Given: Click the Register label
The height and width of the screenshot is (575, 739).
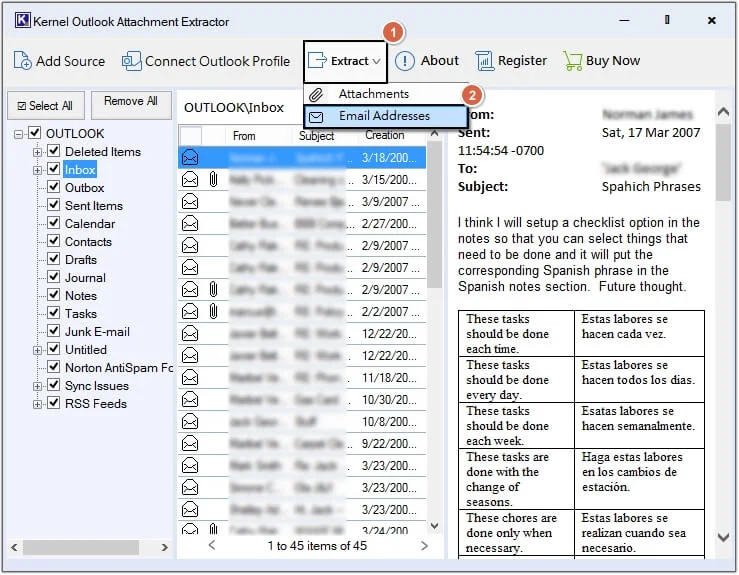Looking at the screenshot, I should (x=522, y=61).
